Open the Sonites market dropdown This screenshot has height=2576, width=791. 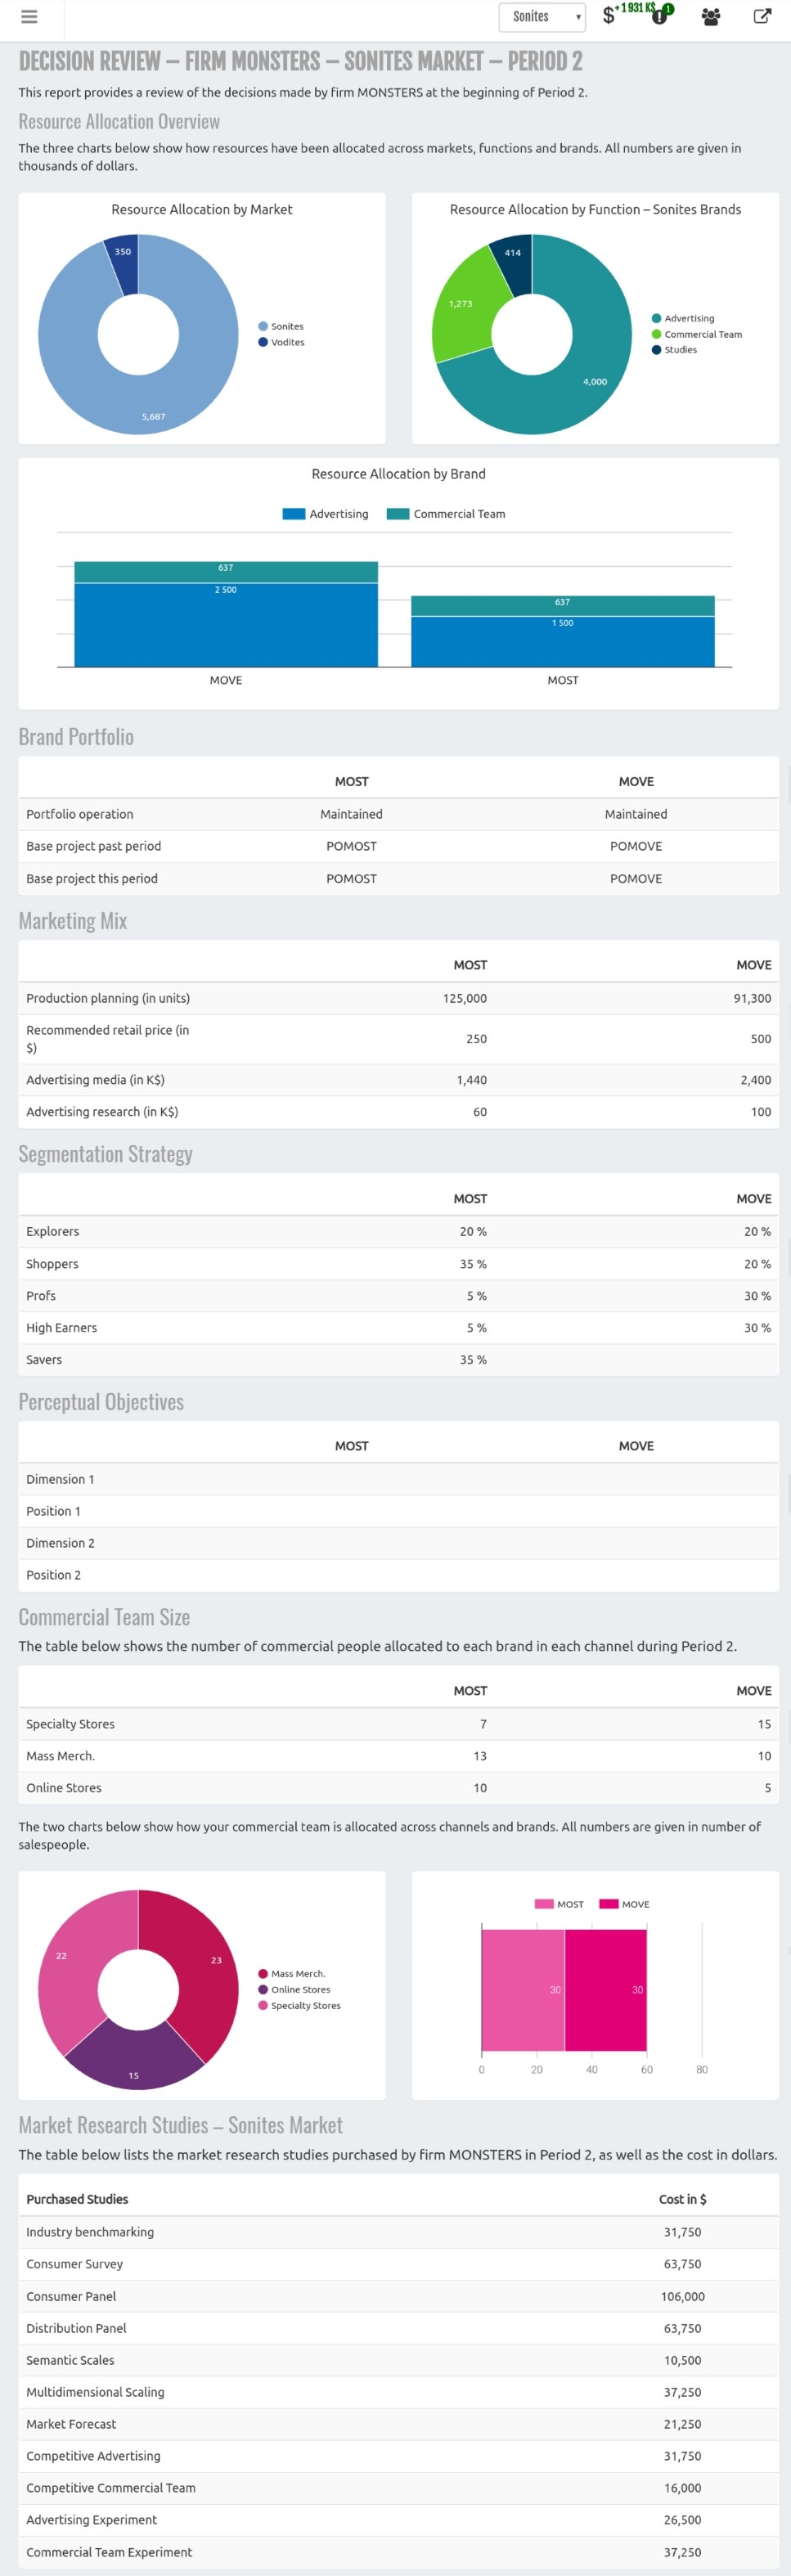pyautogui.click(x=542, y=17)
